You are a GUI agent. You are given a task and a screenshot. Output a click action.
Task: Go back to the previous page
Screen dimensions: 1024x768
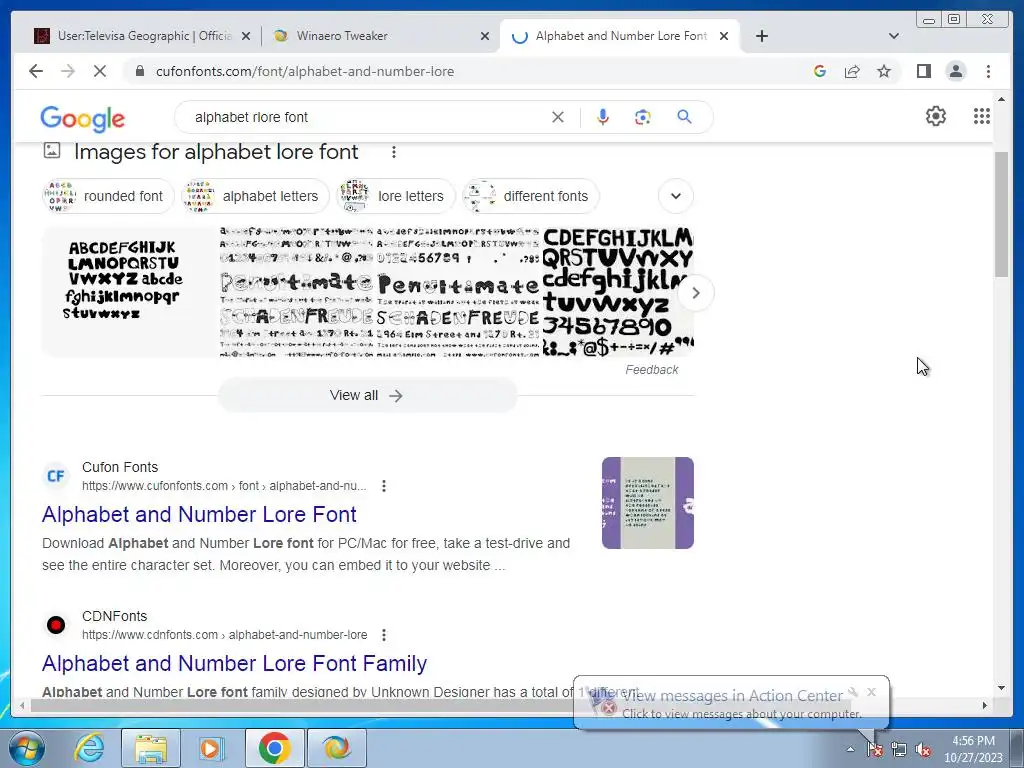[36, 71]
